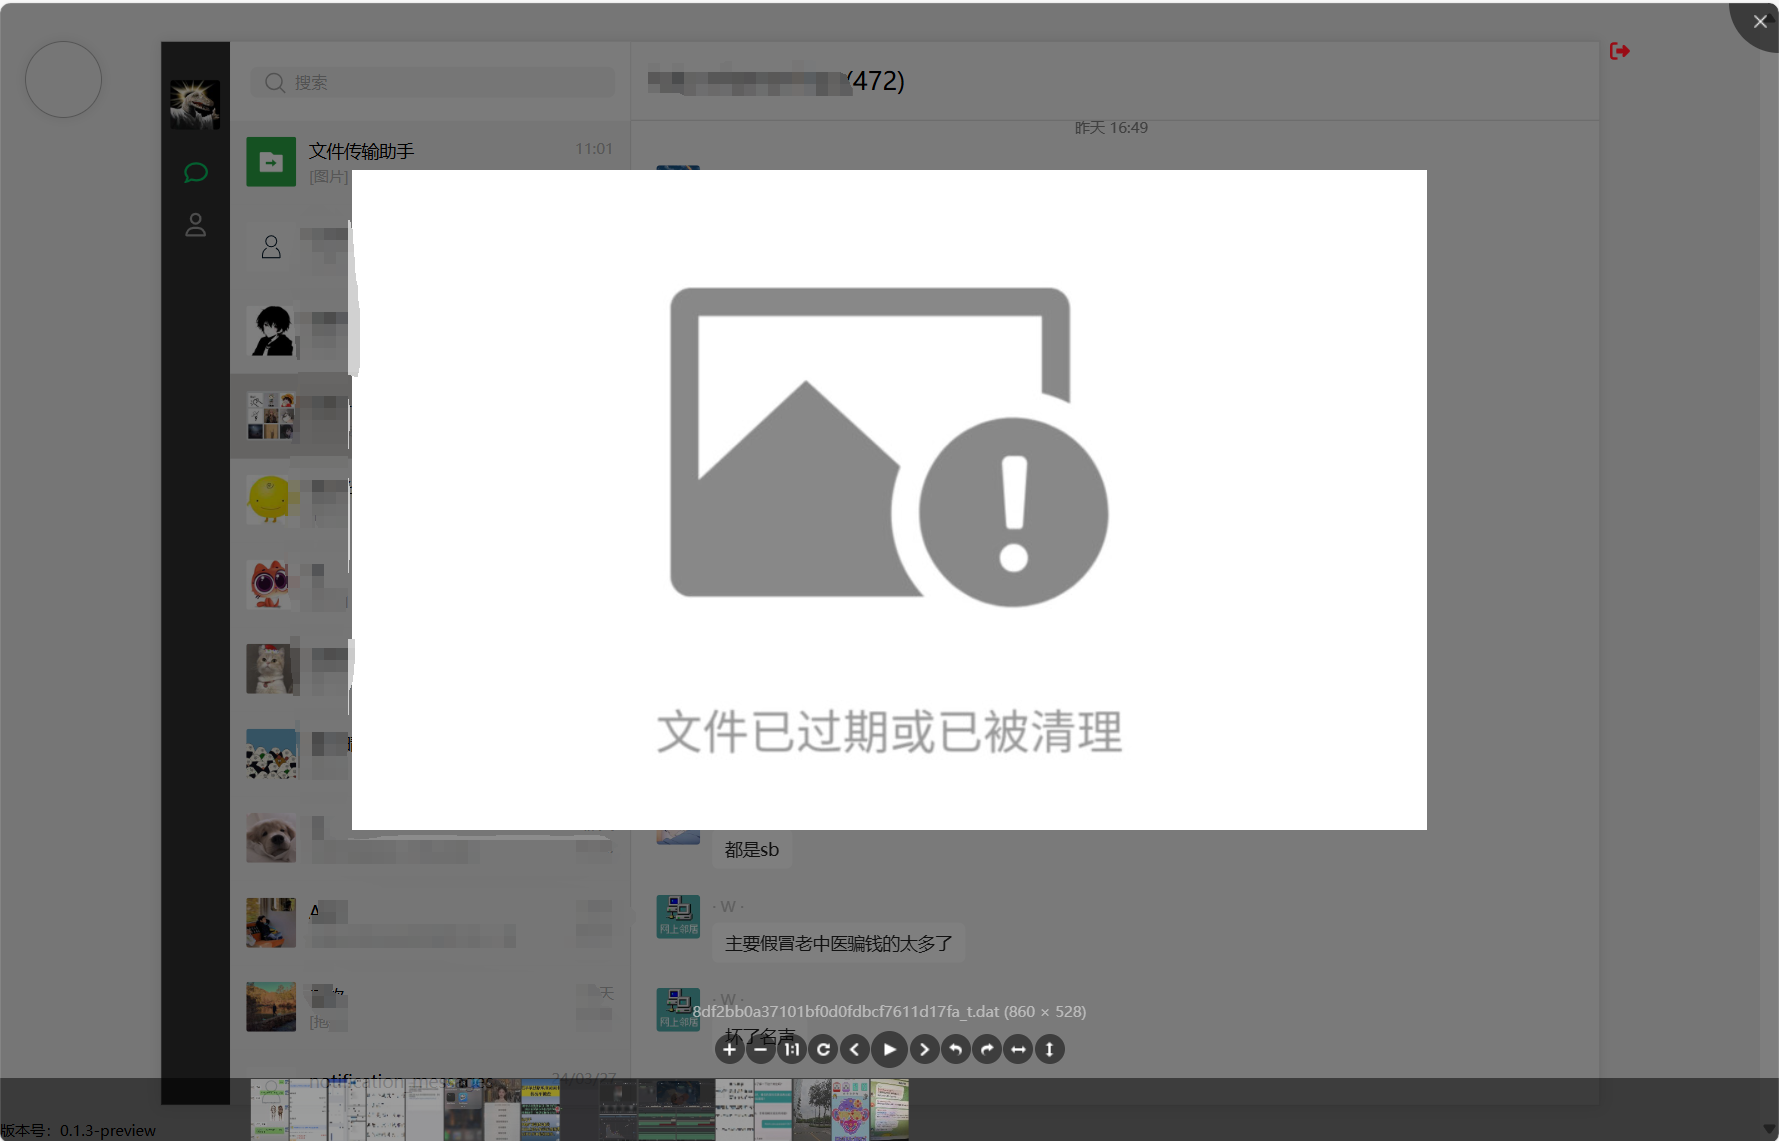Click the red logout icon
Viewport: 1779px width, 1141px height.
pos(1619,51)
